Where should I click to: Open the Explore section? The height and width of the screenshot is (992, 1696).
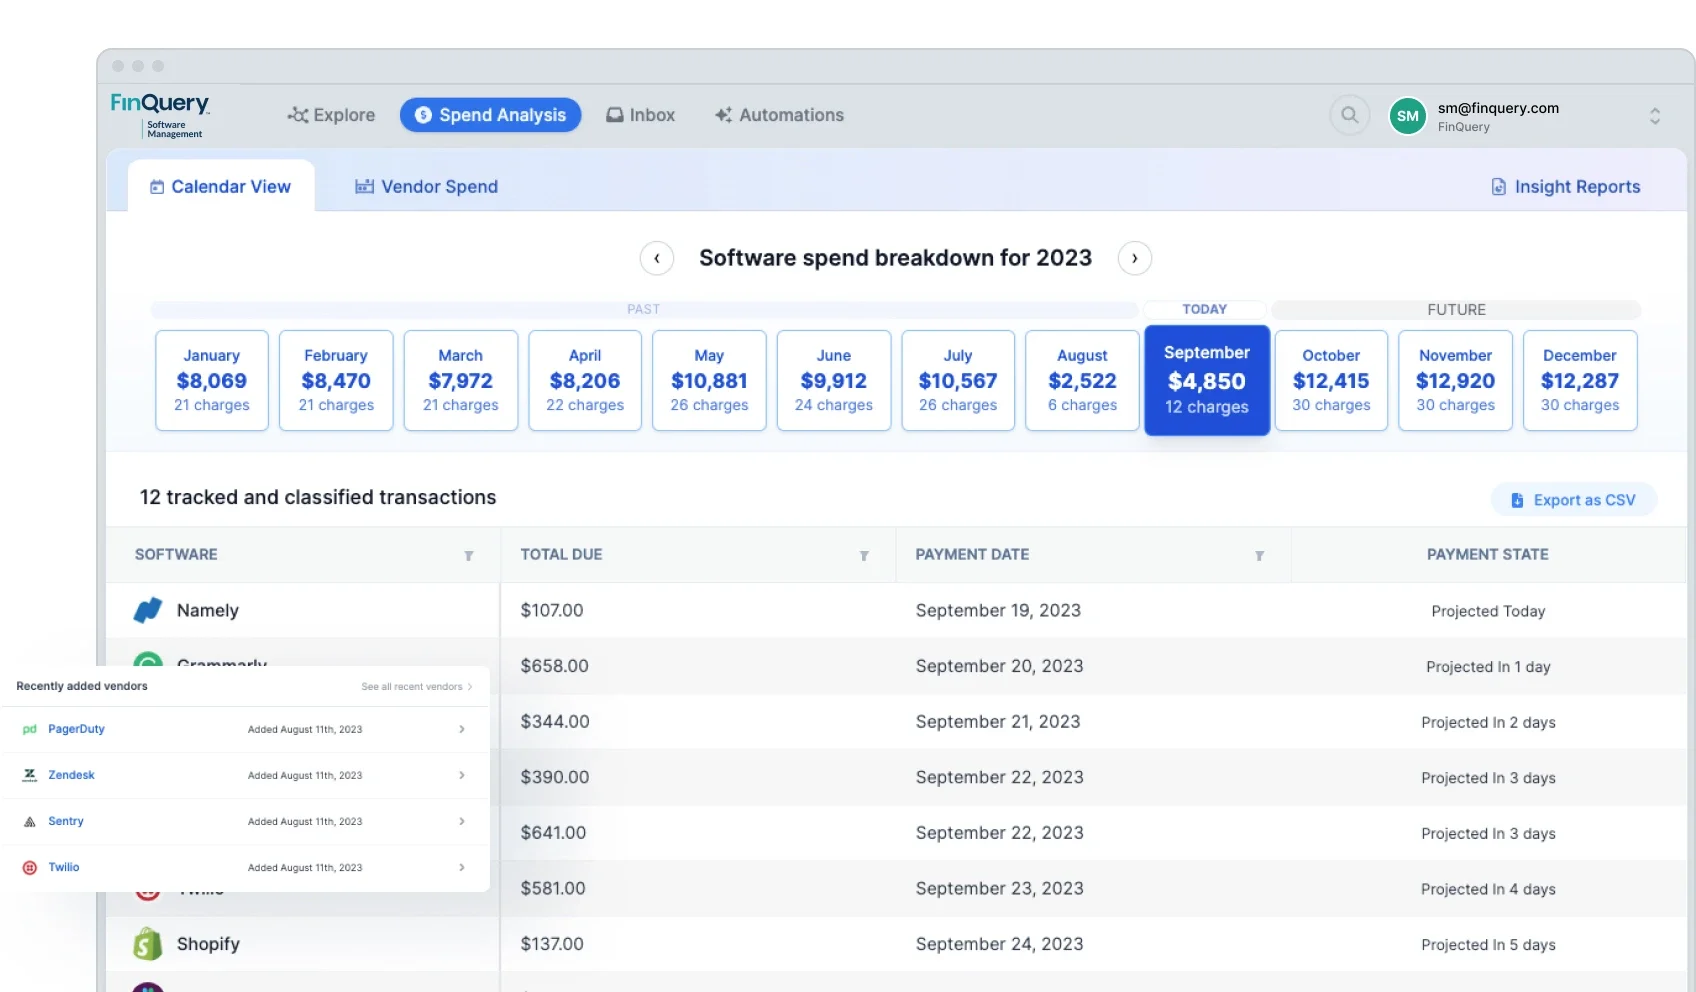click(x=331, y=115)
